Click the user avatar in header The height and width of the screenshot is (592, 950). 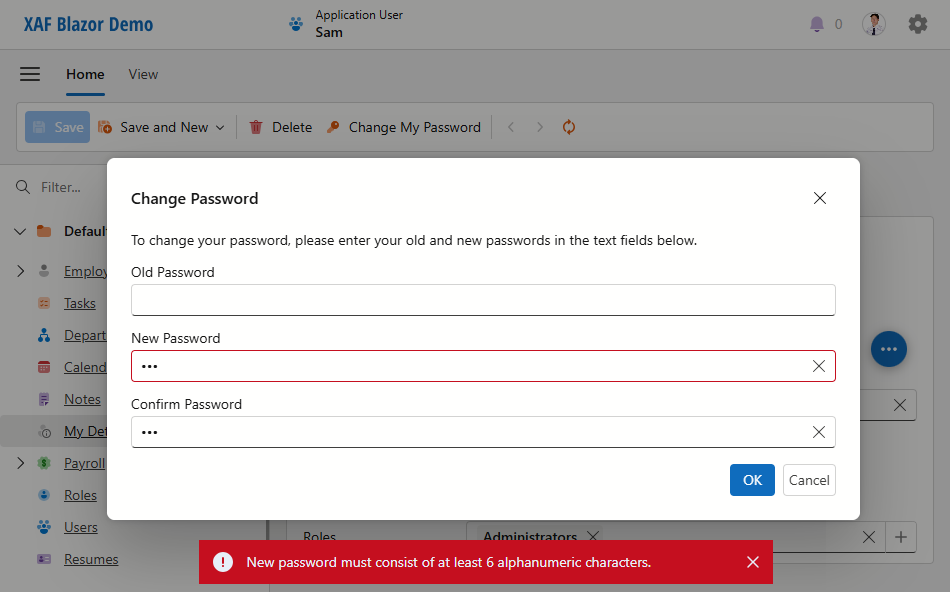873,23
